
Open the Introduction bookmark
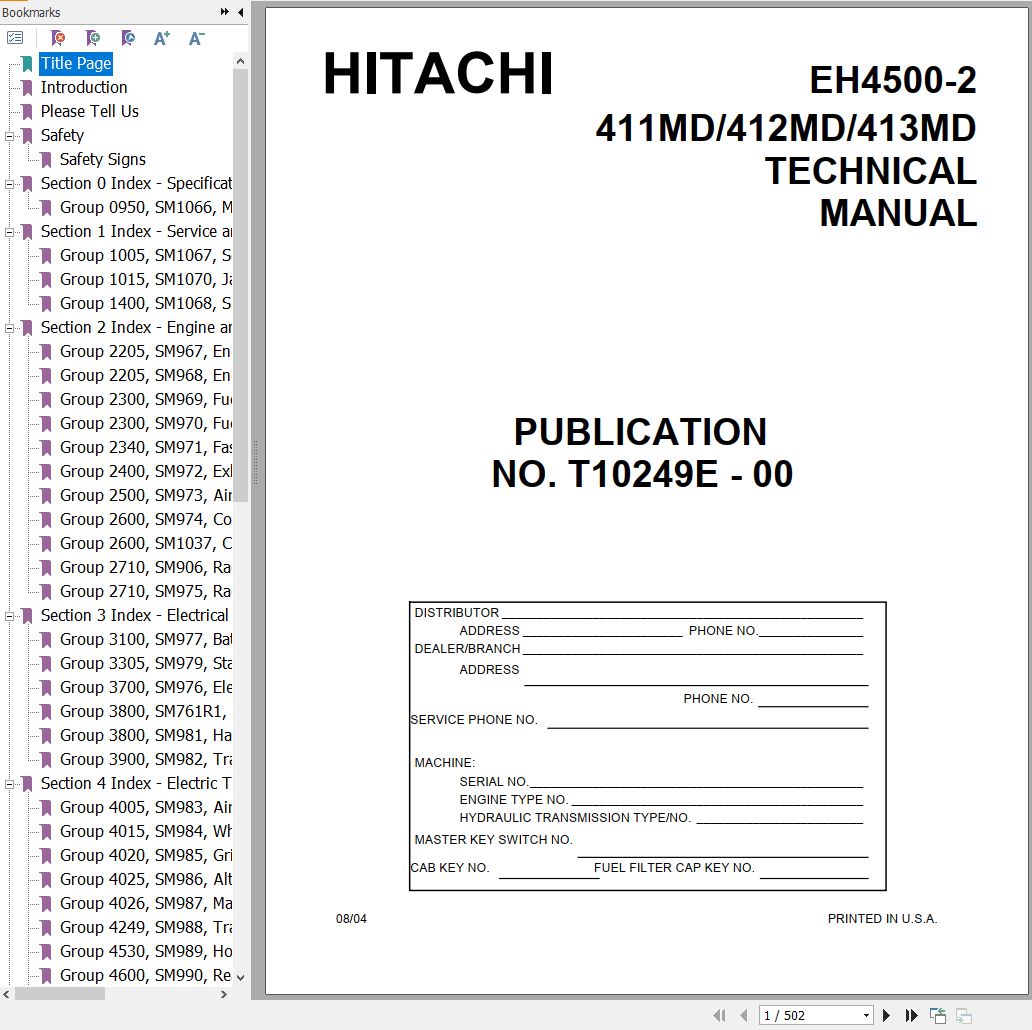[x=84, y=88]
